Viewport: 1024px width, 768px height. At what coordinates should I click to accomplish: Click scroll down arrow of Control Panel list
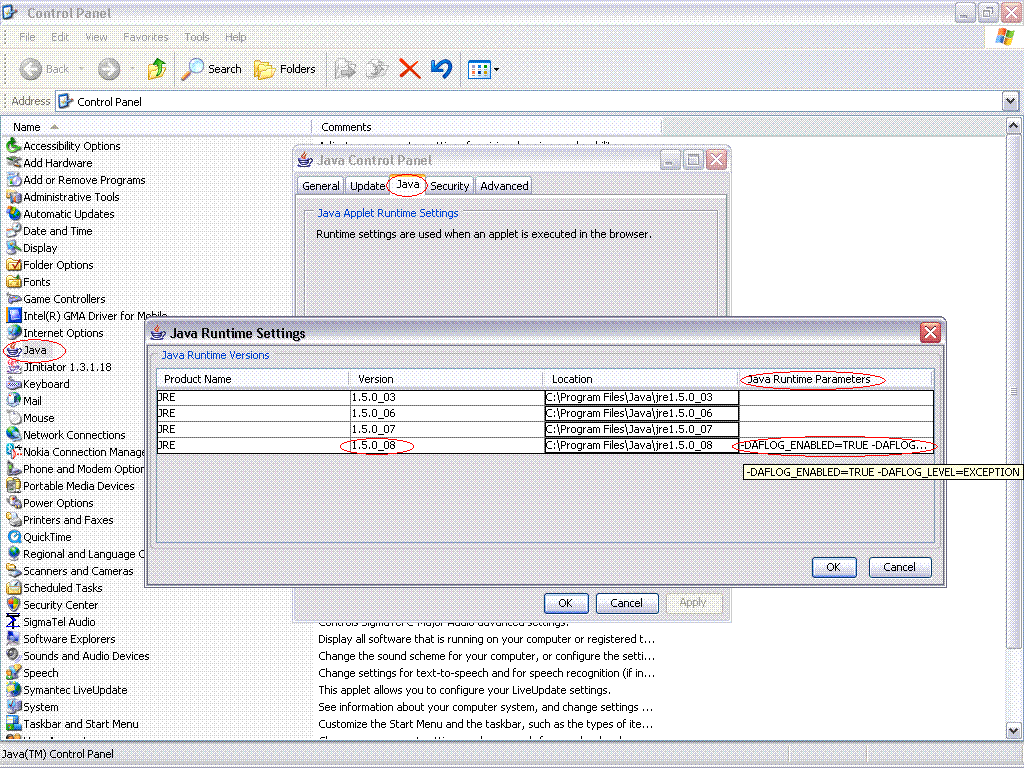tap(1013, 731)
